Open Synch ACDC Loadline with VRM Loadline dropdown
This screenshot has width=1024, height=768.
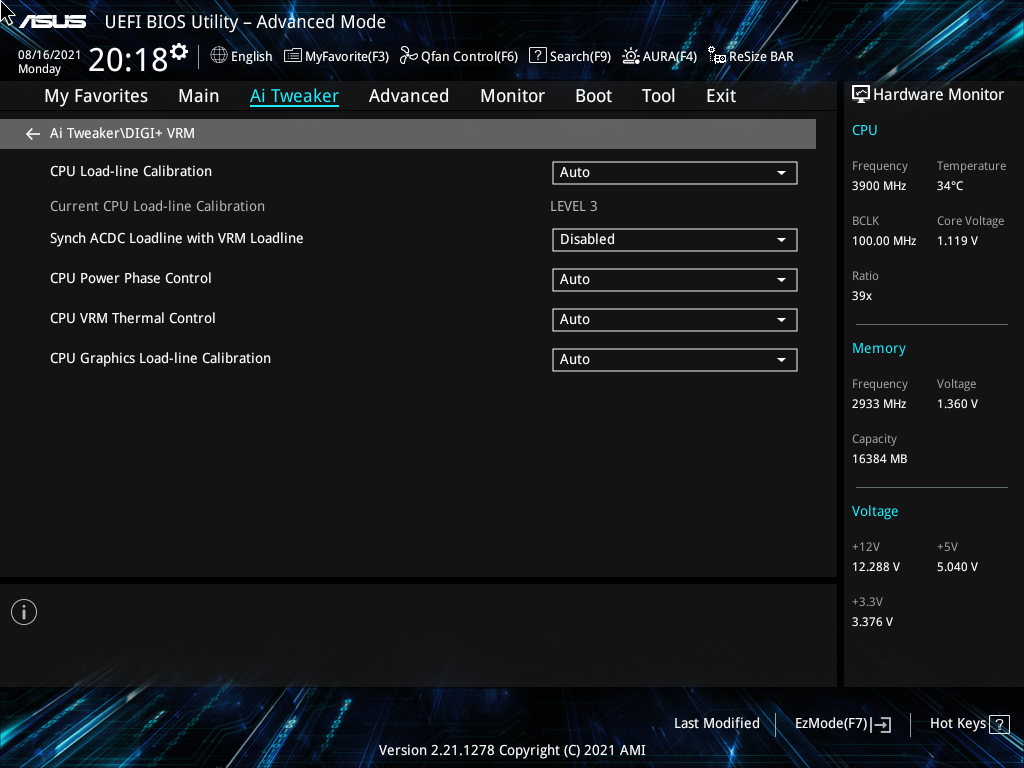(x=675, y=240)
